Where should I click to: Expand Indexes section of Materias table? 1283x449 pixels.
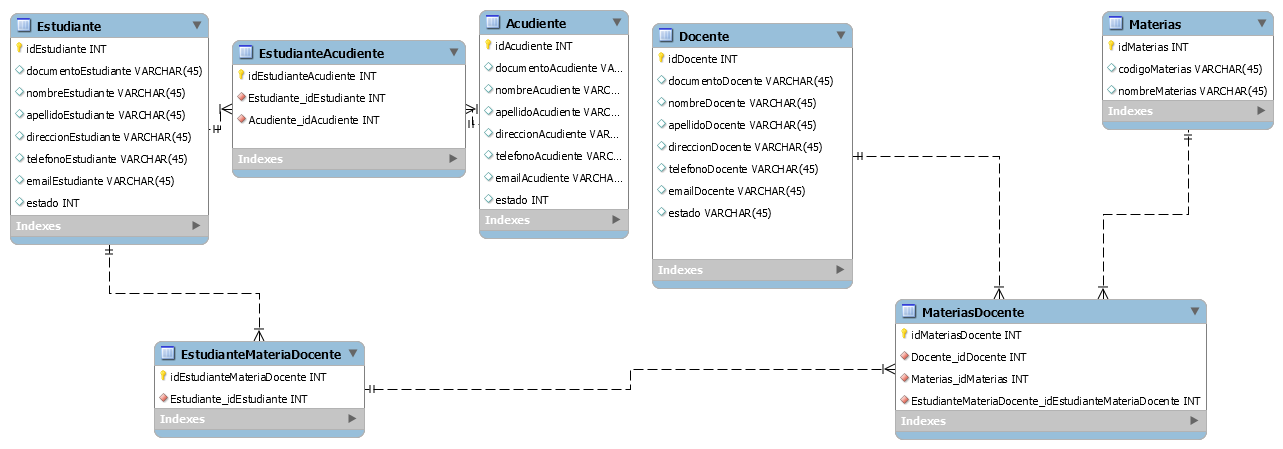pos(1261,111)
